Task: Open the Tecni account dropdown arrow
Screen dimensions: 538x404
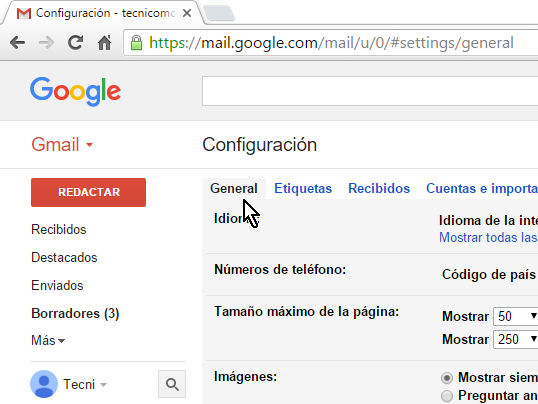Action: click(x=103, y=385)
